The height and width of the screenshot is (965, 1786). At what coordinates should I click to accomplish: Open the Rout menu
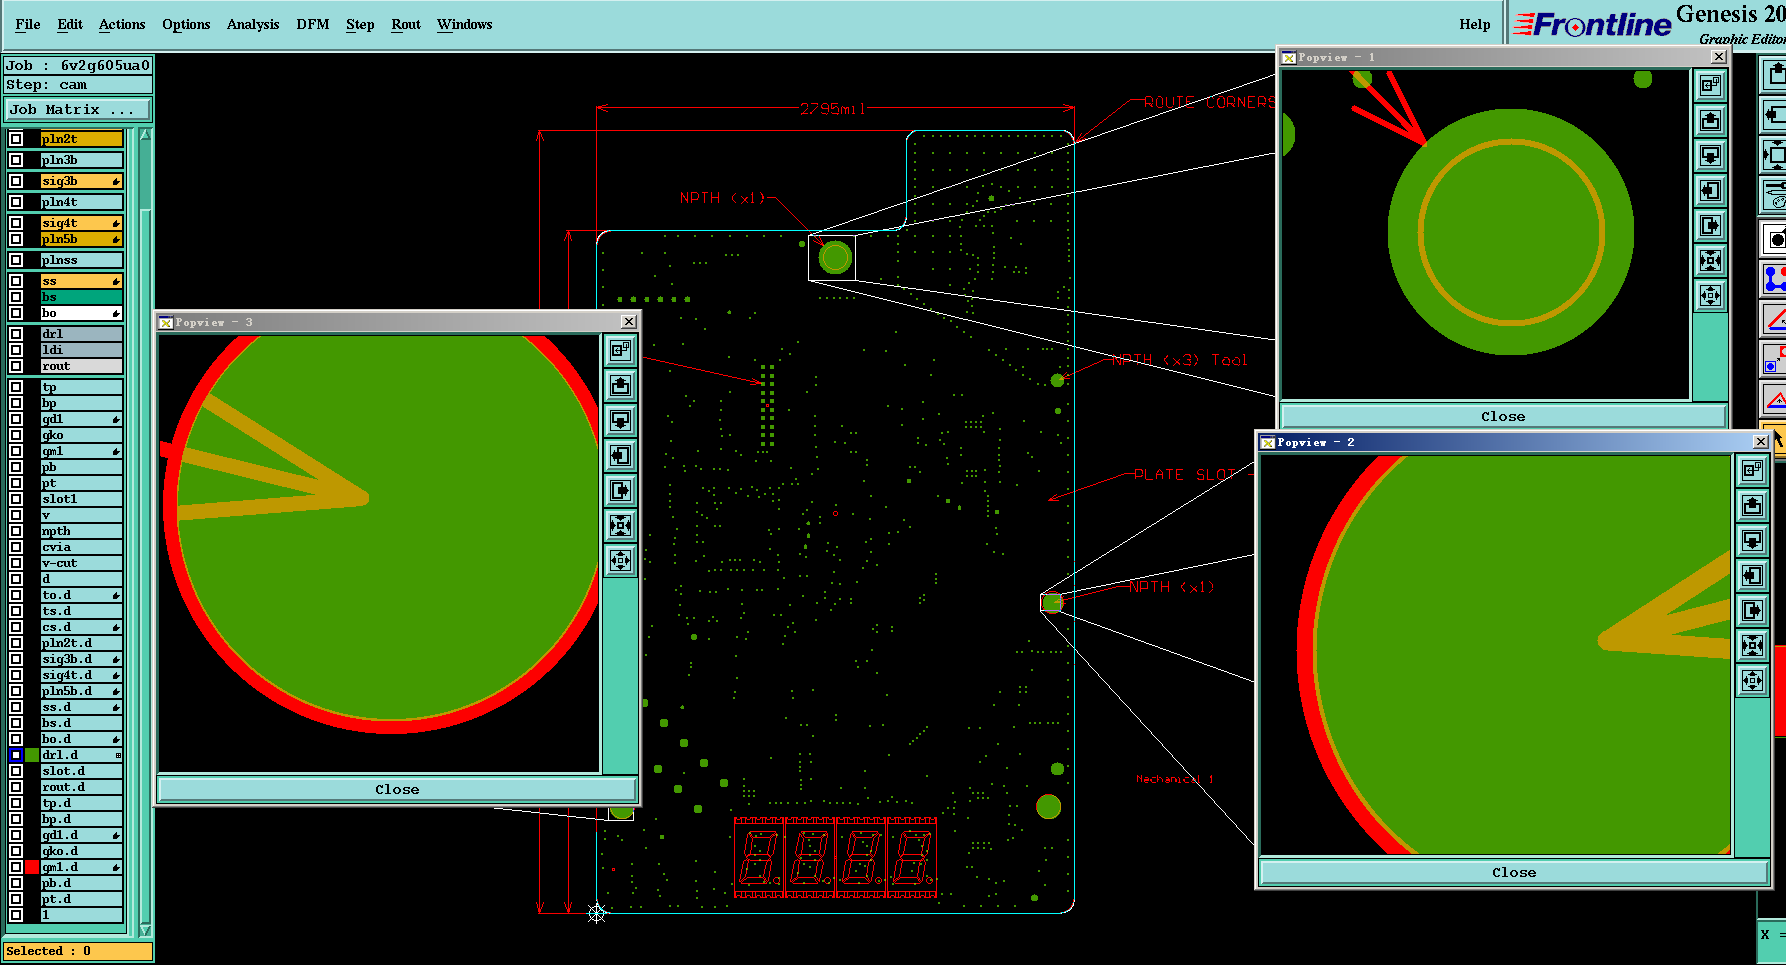406,24
